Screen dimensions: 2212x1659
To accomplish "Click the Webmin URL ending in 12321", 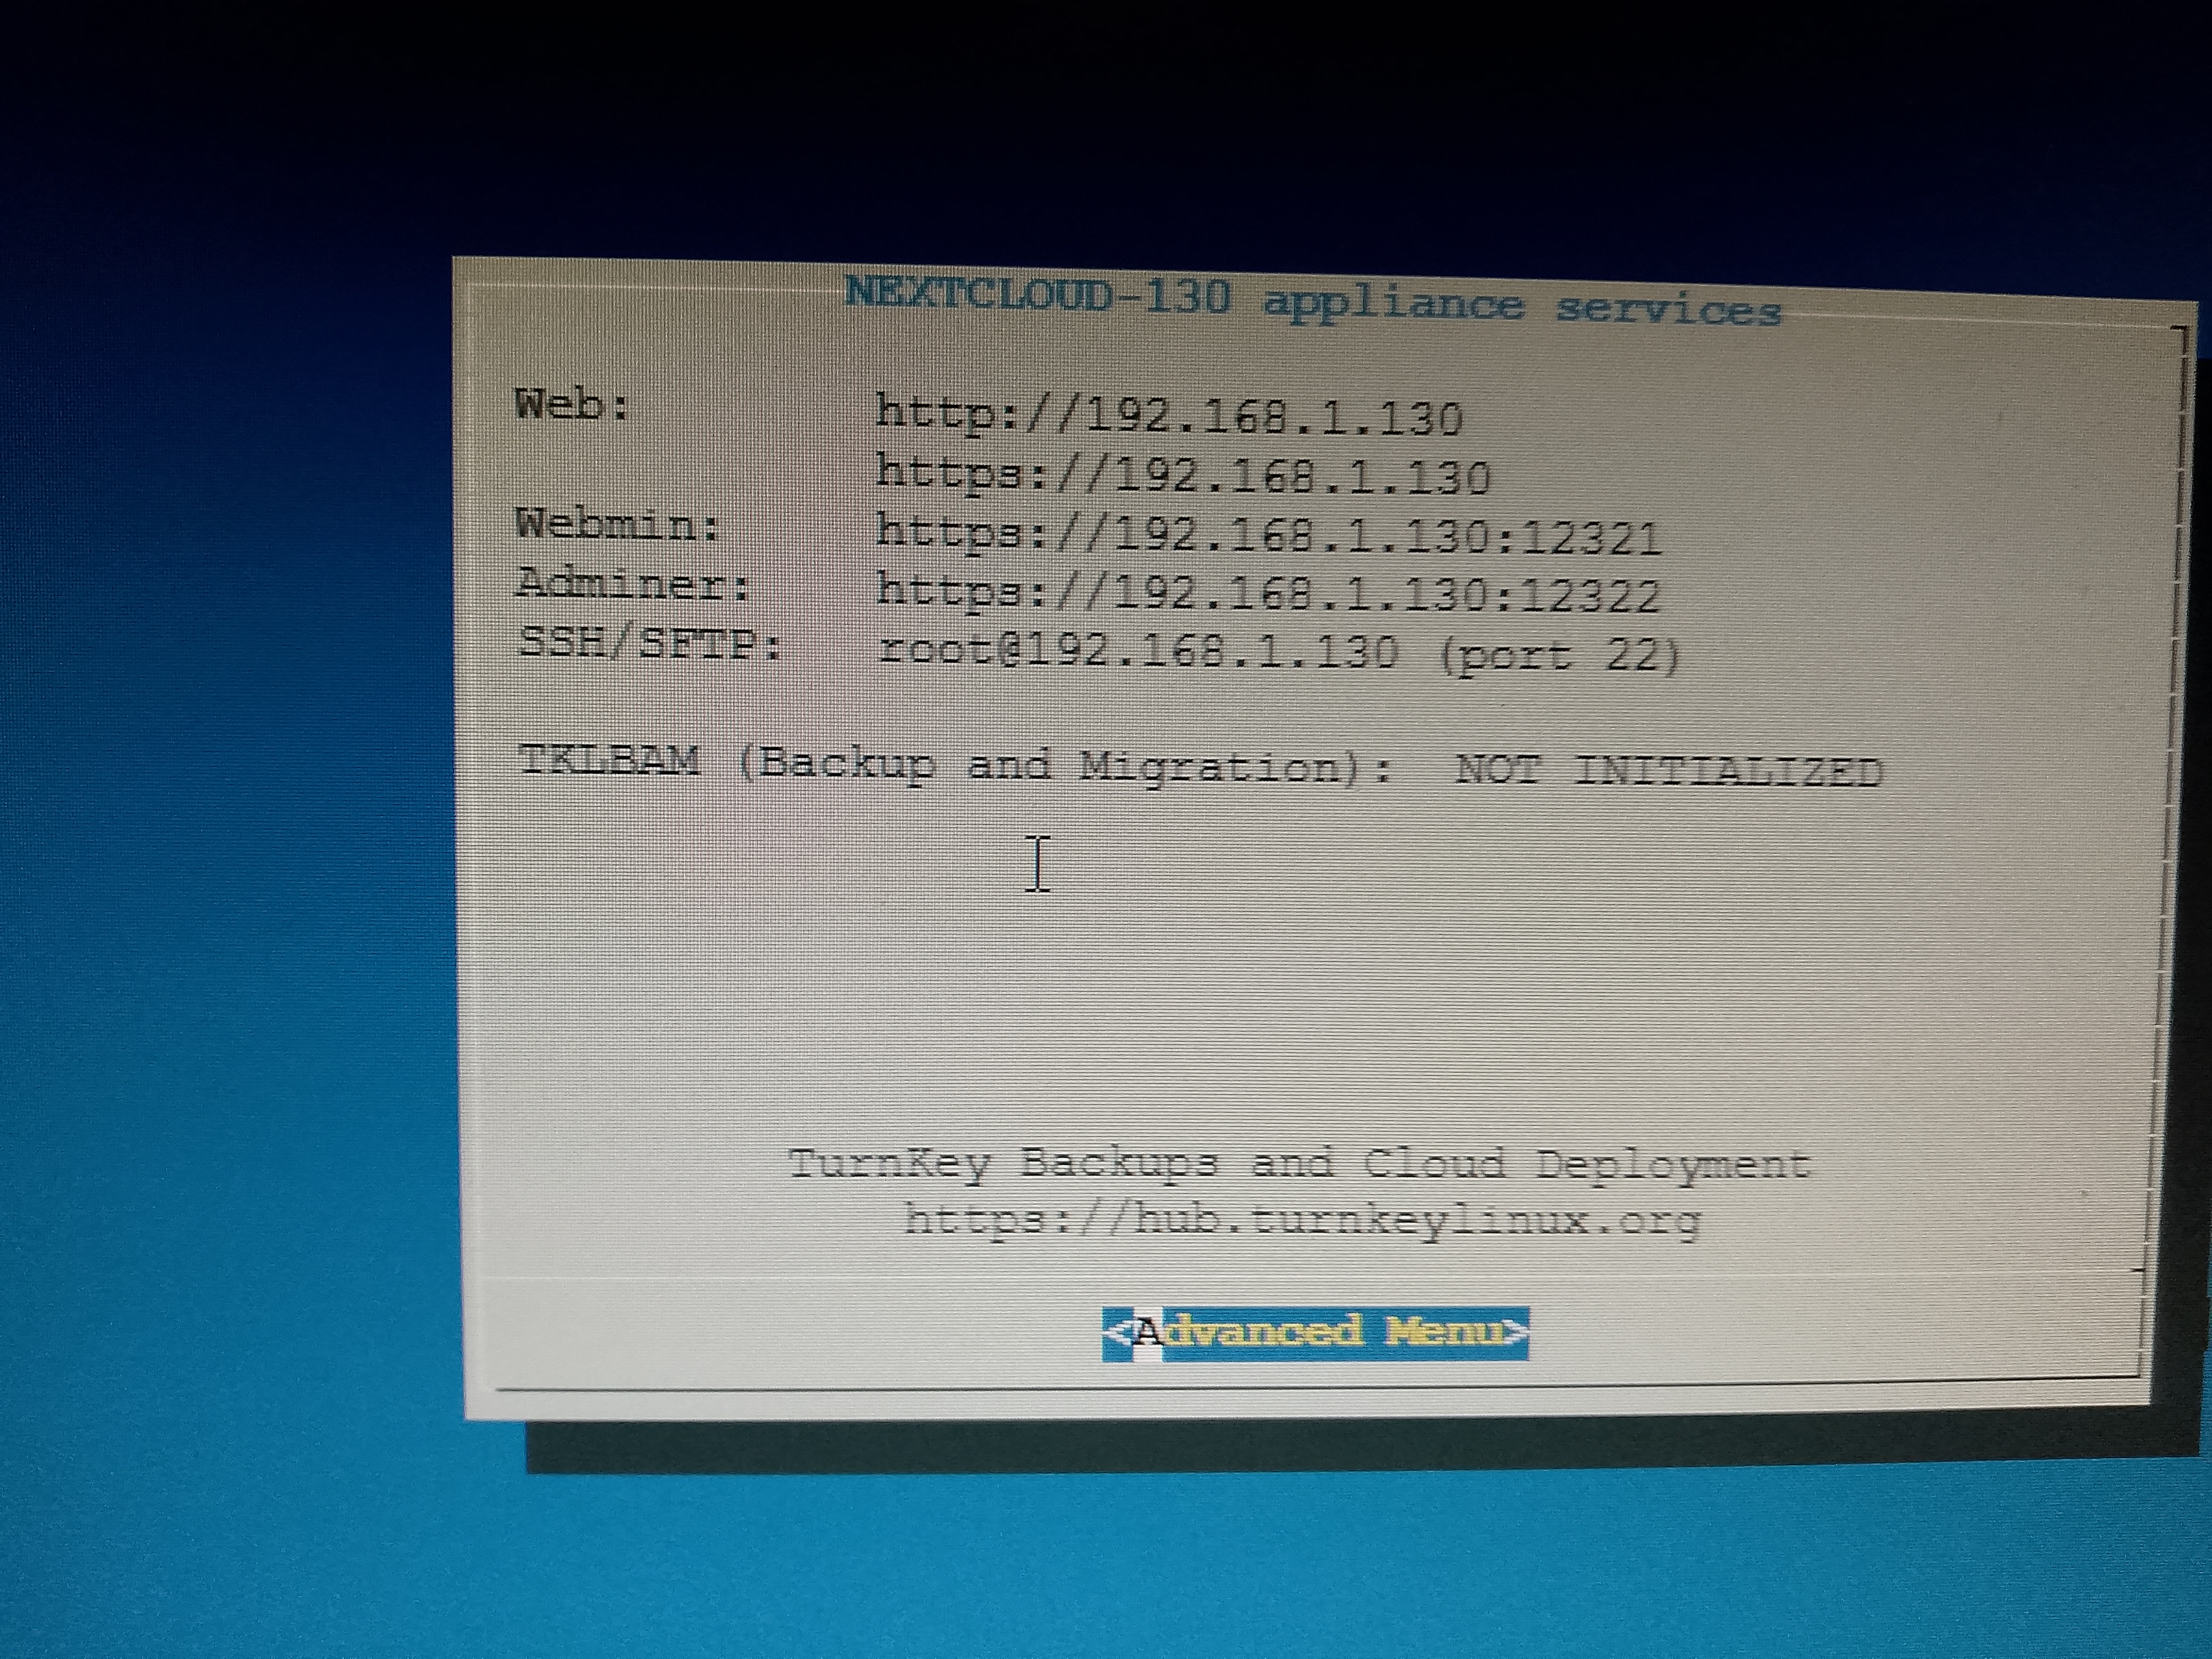I will click(x=1268, y=535).
